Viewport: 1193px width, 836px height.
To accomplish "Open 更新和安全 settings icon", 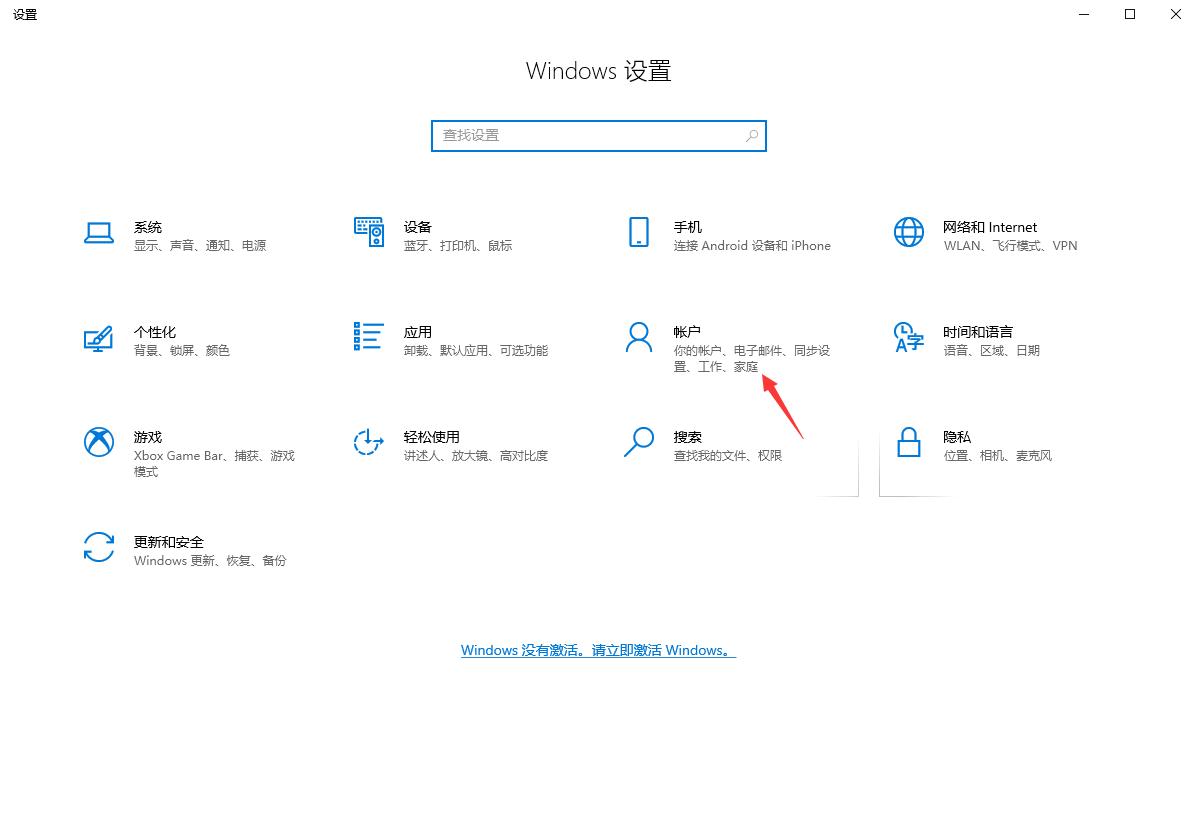I will tap(99, 548).
